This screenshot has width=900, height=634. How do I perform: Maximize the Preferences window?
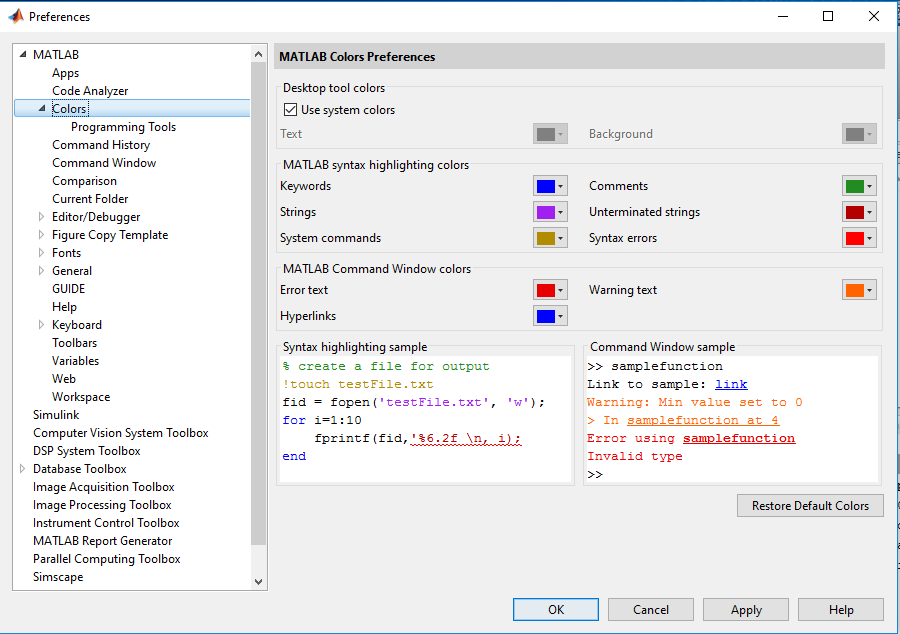(828, 16)
